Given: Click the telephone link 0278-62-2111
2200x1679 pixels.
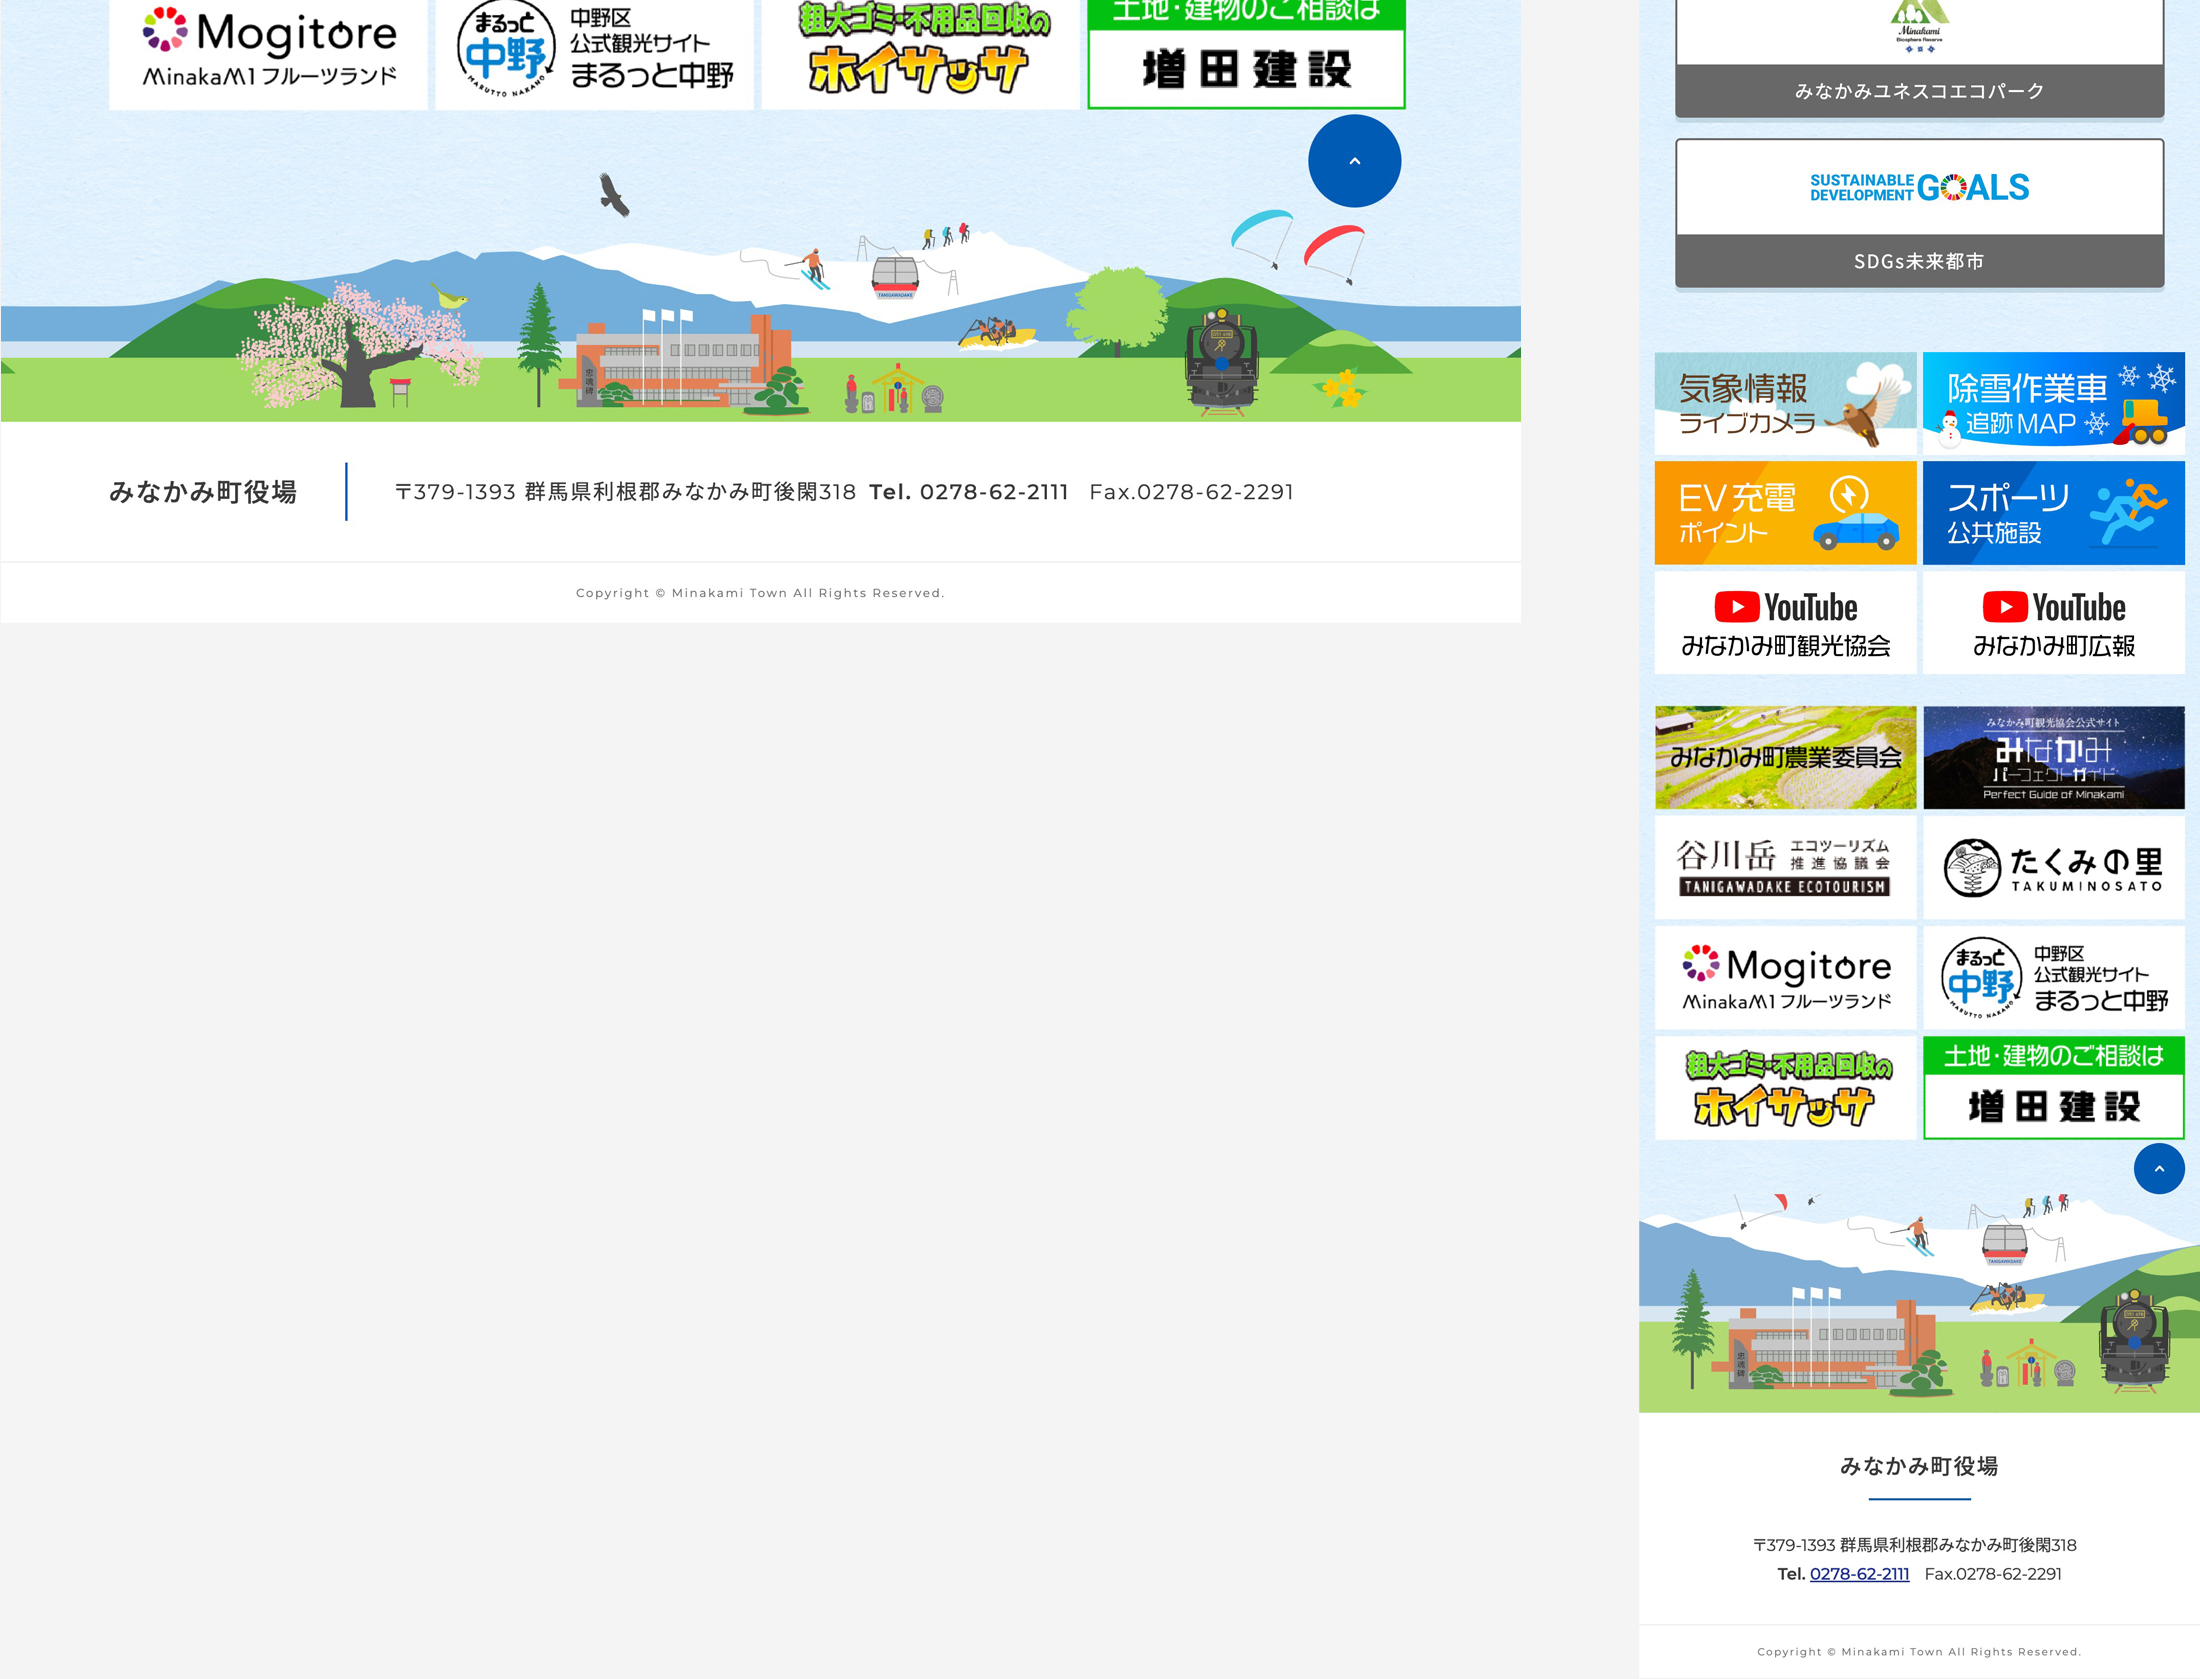Looking at the screenshot, I should point(1859,1574).
